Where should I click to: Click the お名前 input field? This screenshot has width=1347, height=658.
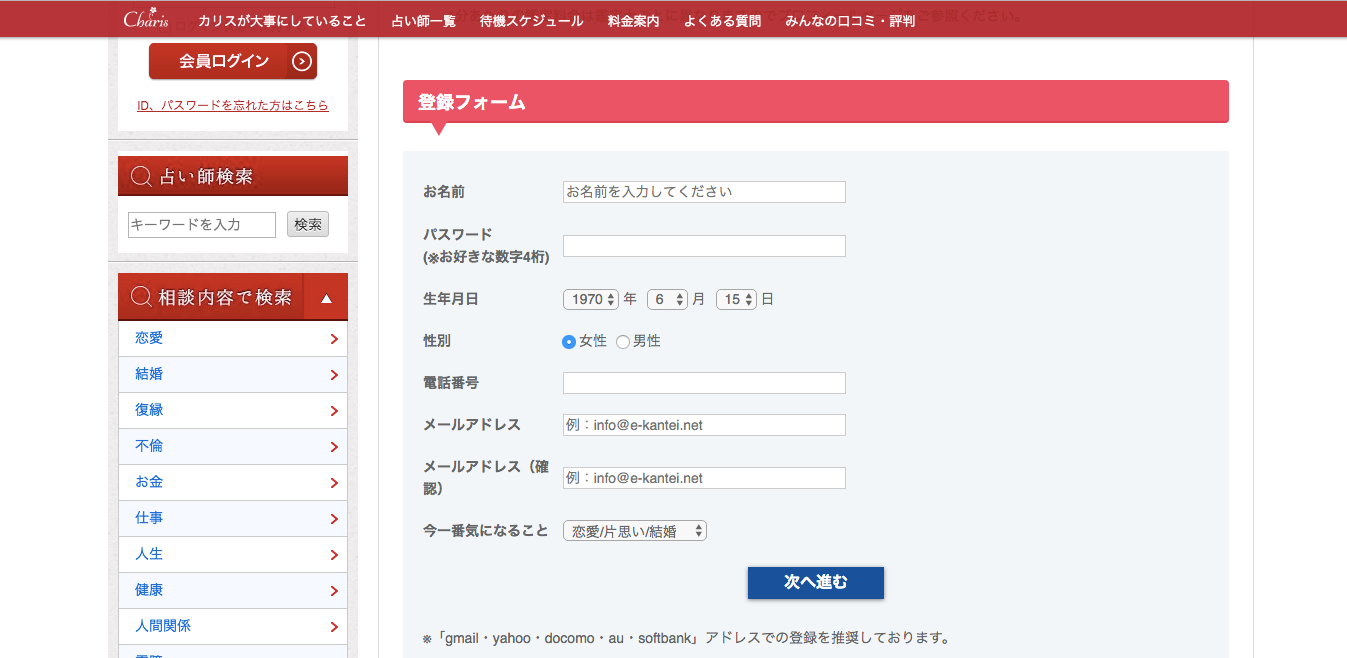click(x=704, y=192)
